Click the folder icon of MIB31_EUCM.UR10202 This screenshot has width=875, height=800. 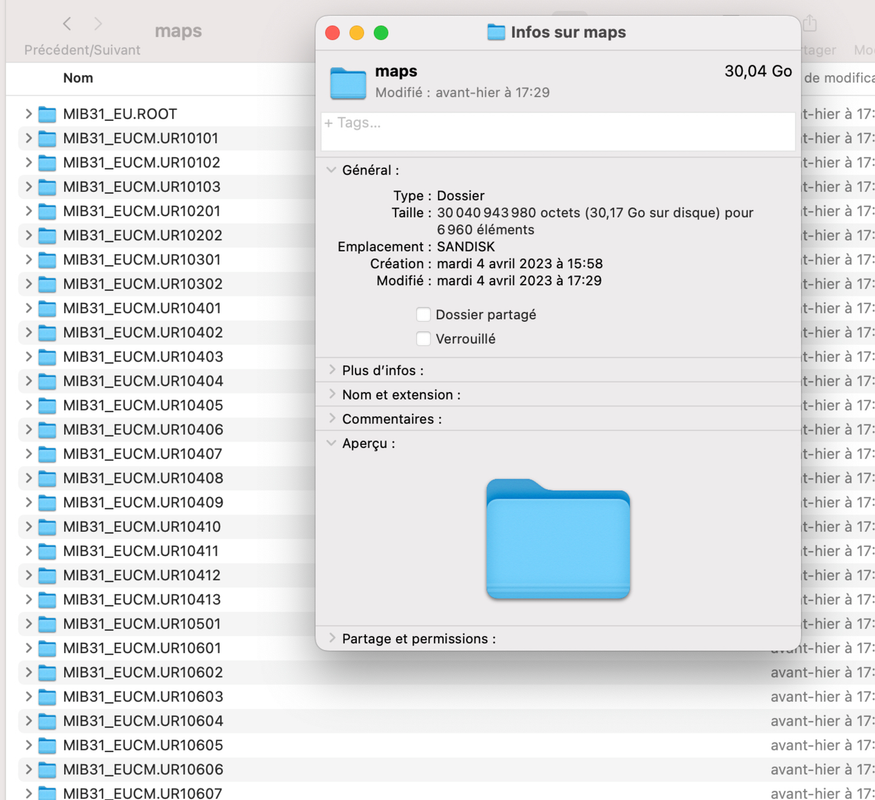click(x=47, y=235)
